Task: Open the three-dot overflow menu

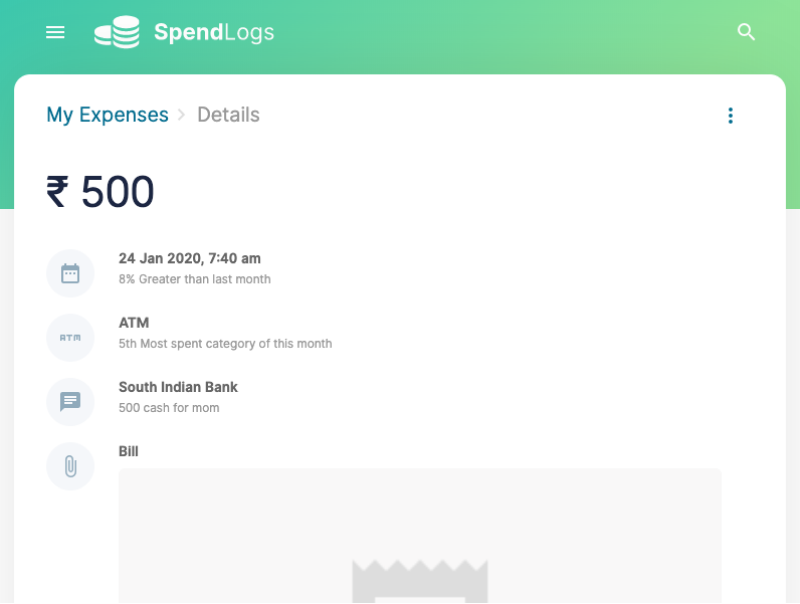Action: click(731, 115)
